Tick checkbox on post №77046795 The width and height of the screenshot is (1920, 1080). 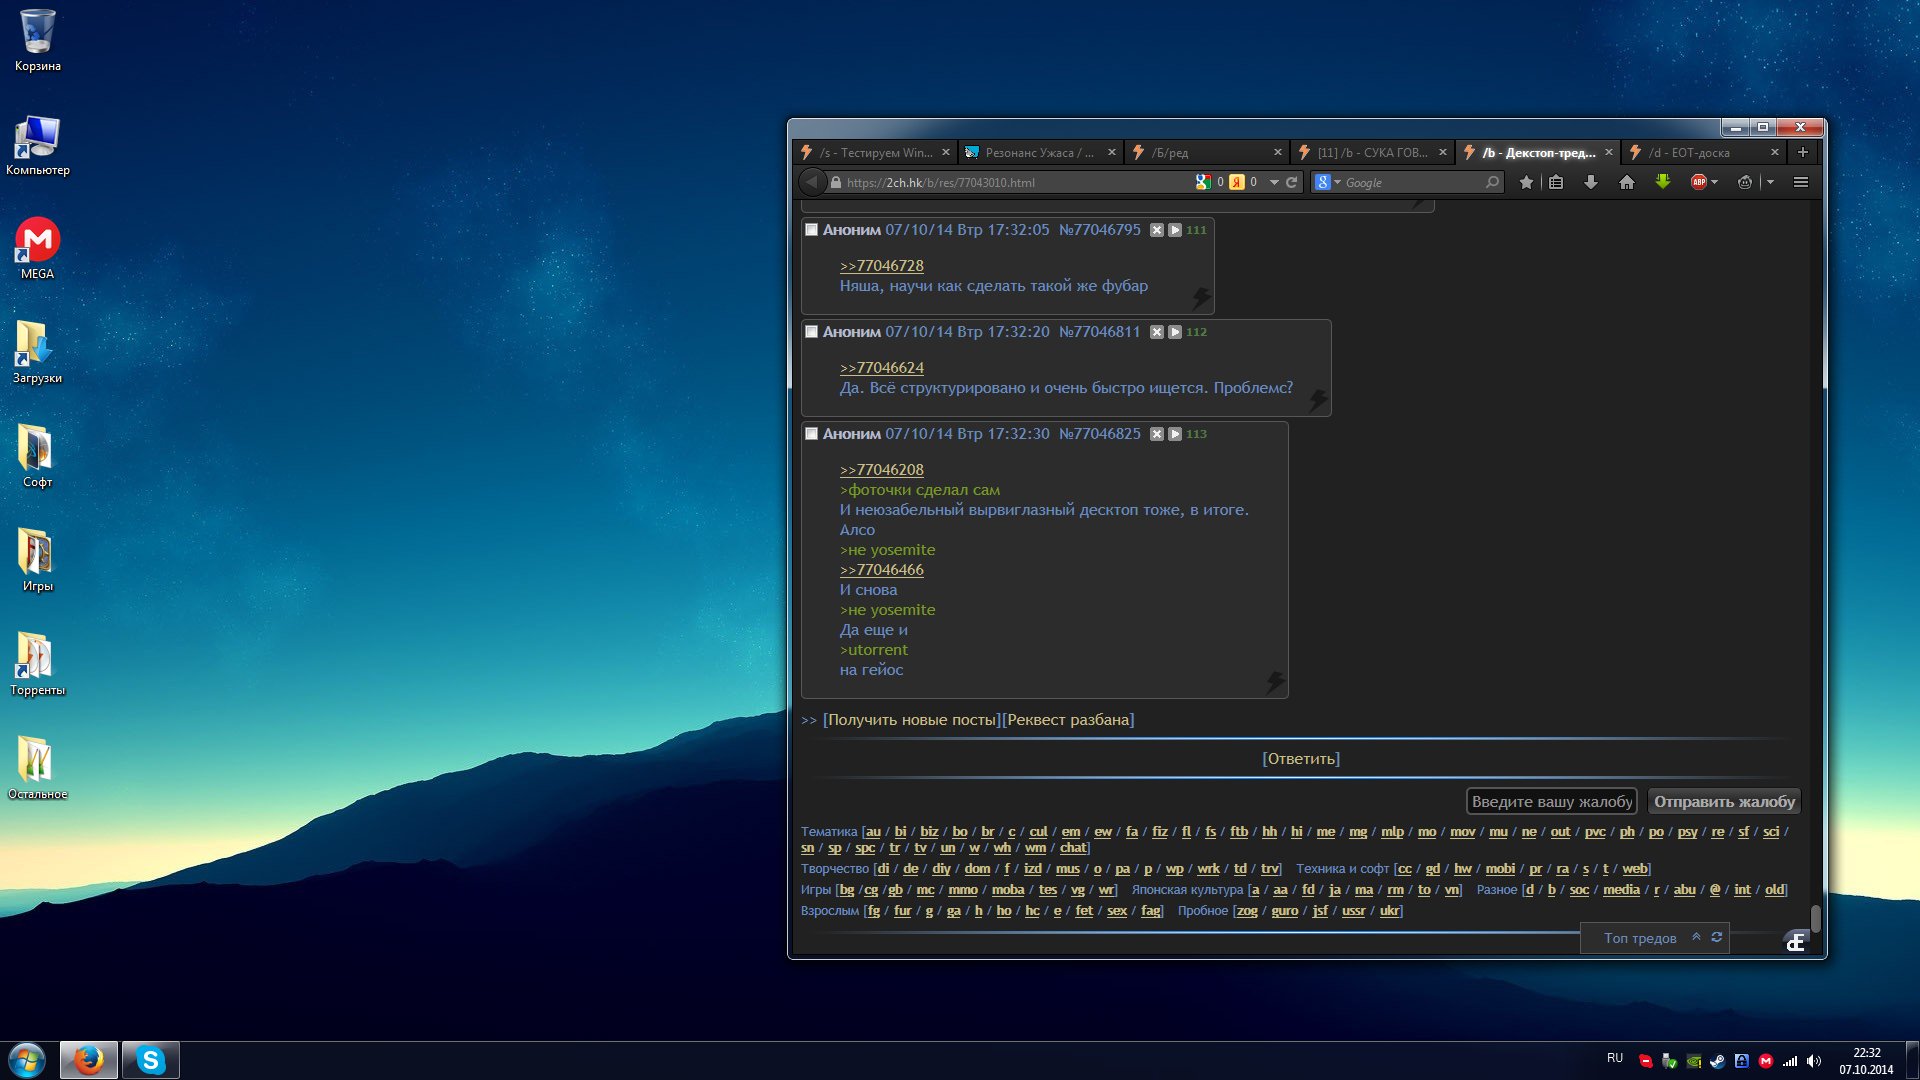pyautogui.click(x=812, y=230)
